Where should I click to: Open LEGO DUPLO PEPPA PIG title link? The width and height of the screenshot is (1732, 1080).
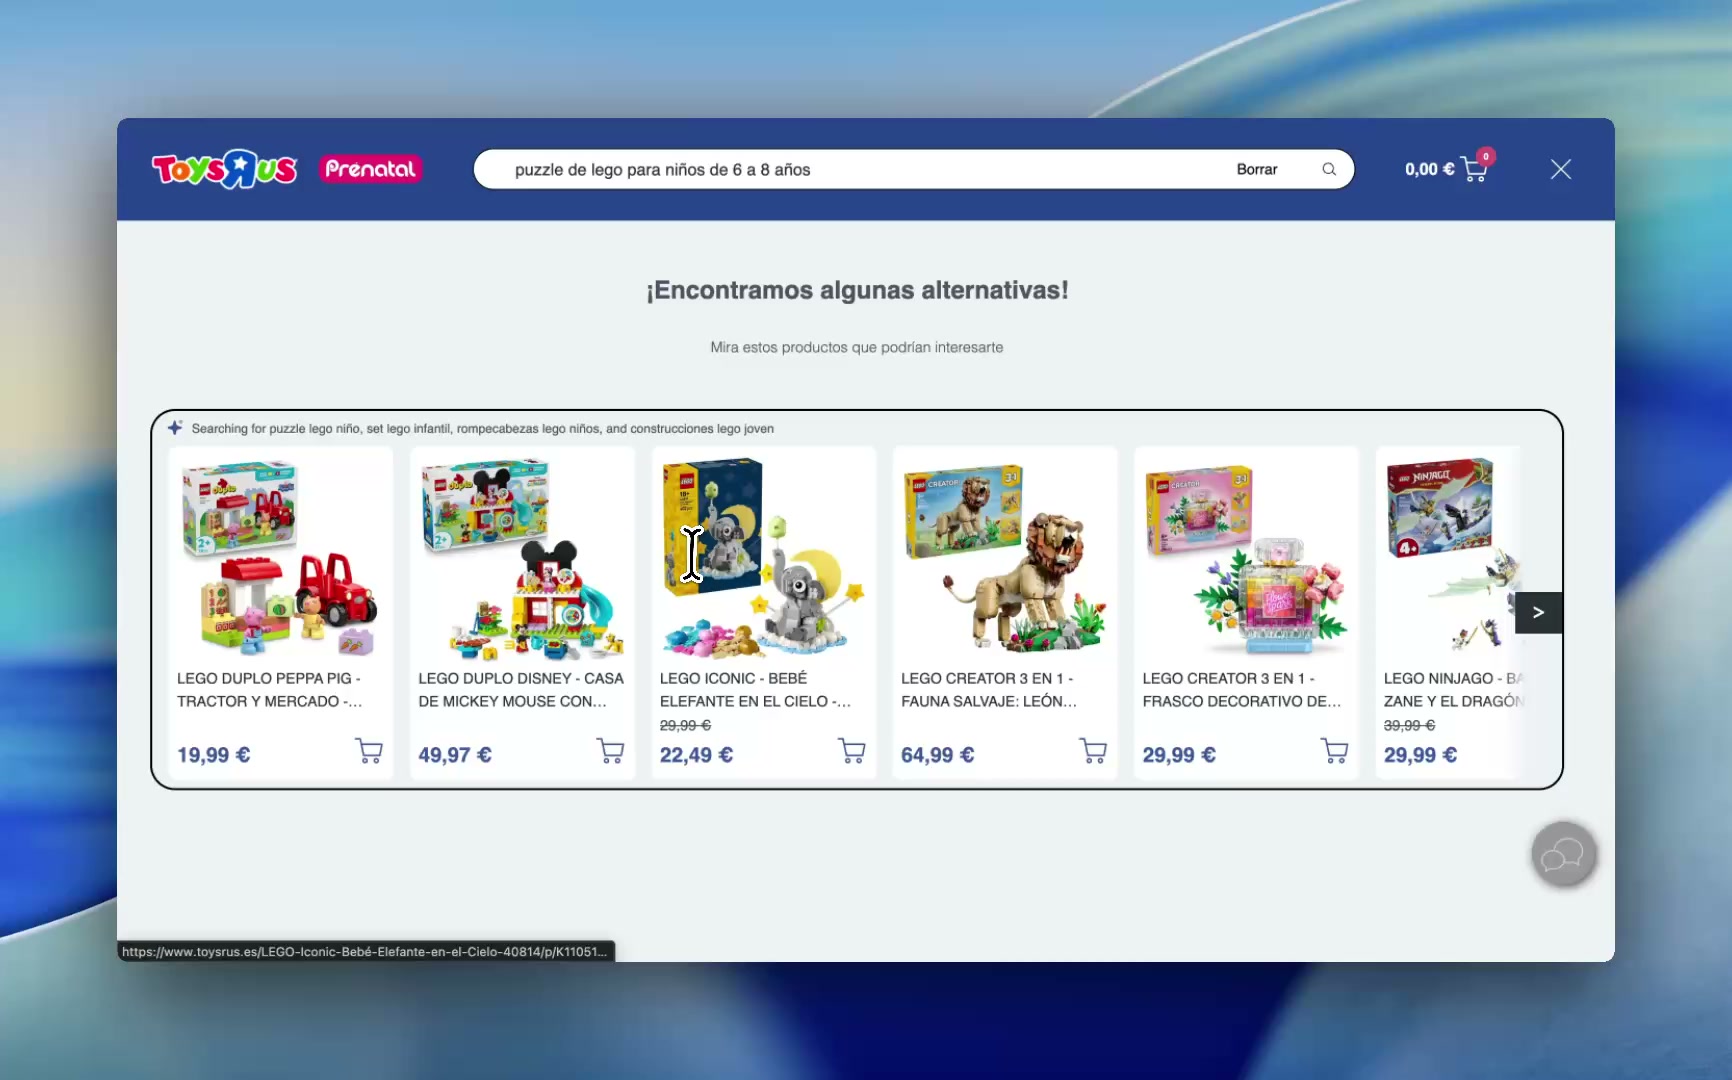(x=269, y=690)
